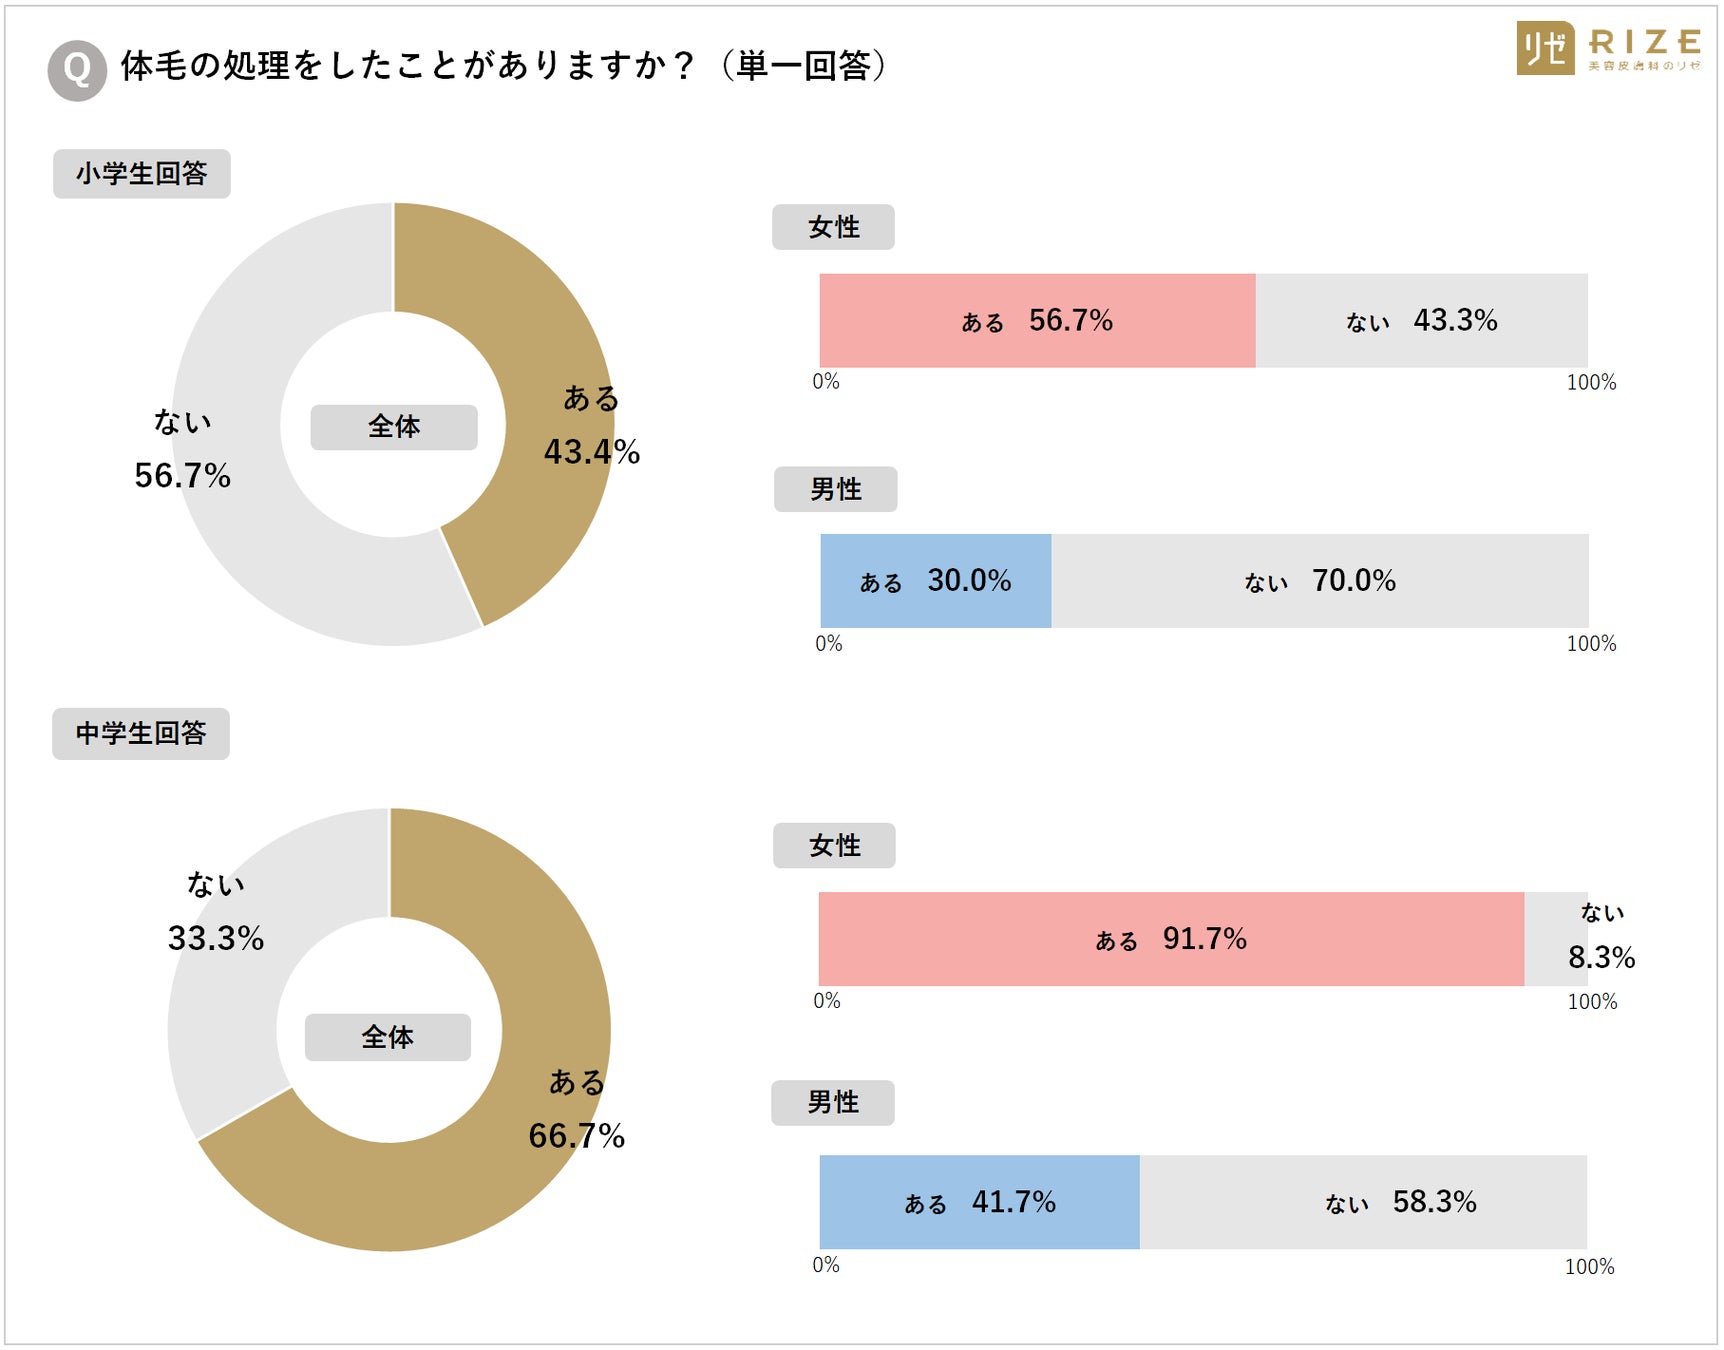Click the blue ある 41.7% bar

(979, 1202)
